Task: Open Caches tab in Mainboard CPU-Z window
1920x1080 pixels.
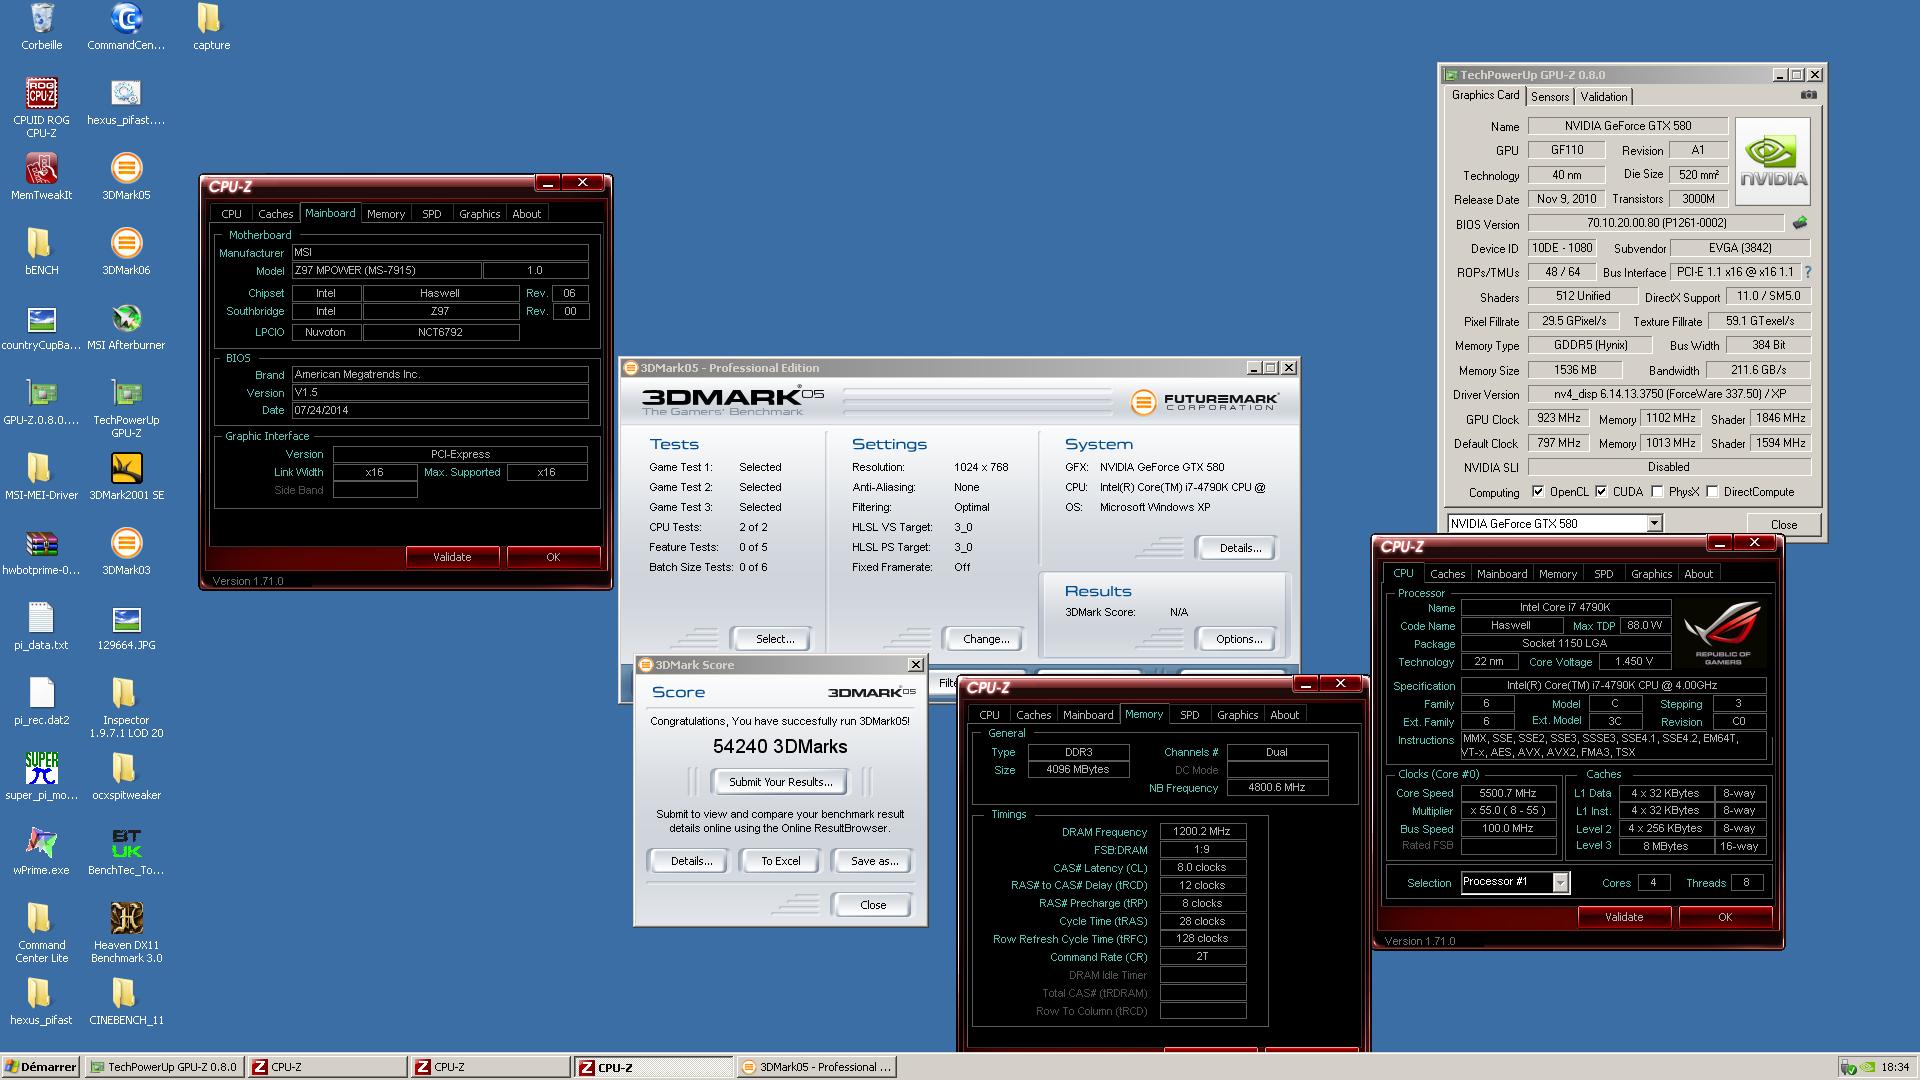Action: pos(276,214)
